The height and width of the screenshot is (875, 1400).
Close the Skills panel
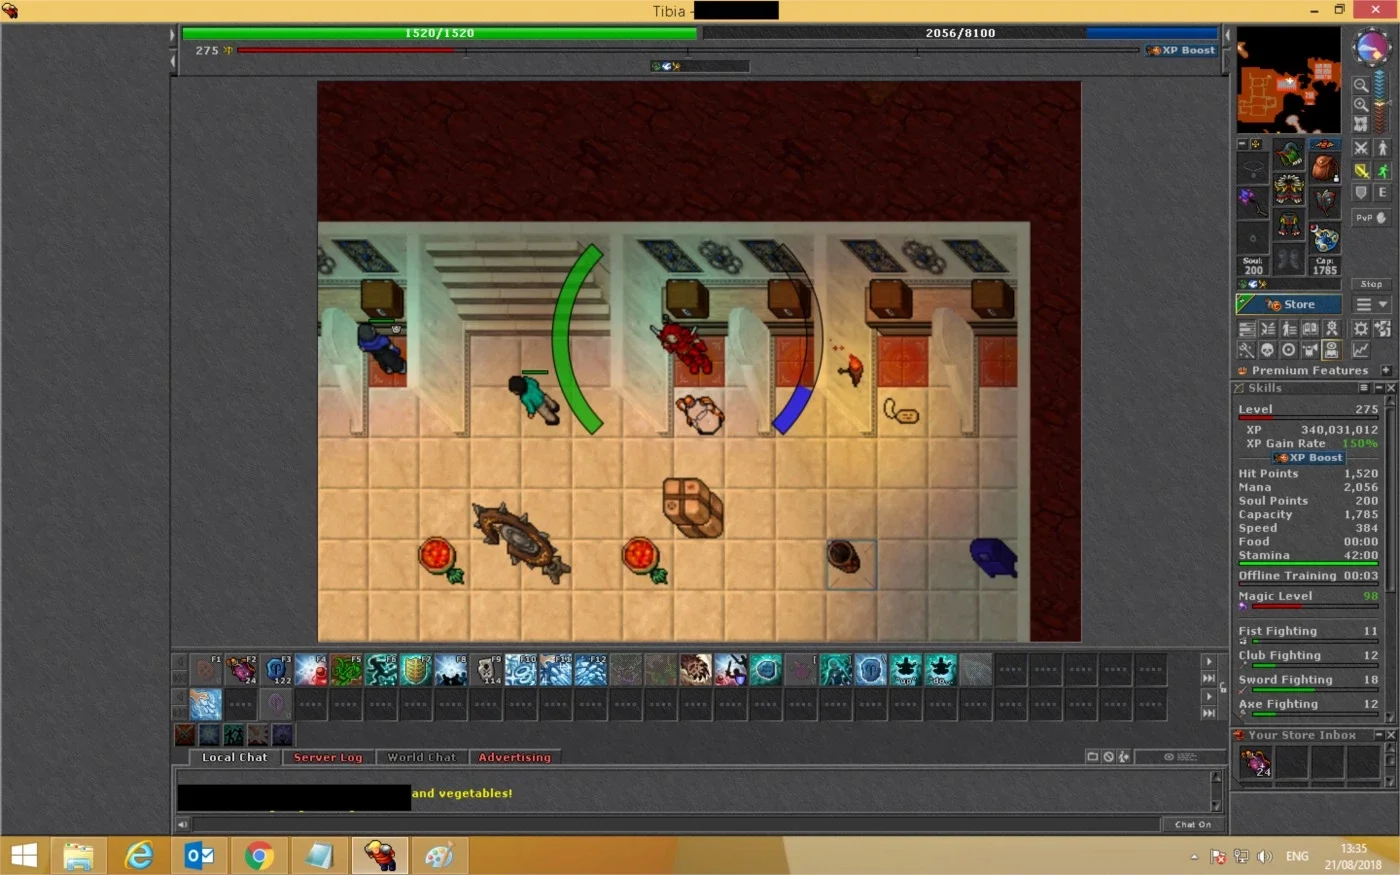point(1391,388)
